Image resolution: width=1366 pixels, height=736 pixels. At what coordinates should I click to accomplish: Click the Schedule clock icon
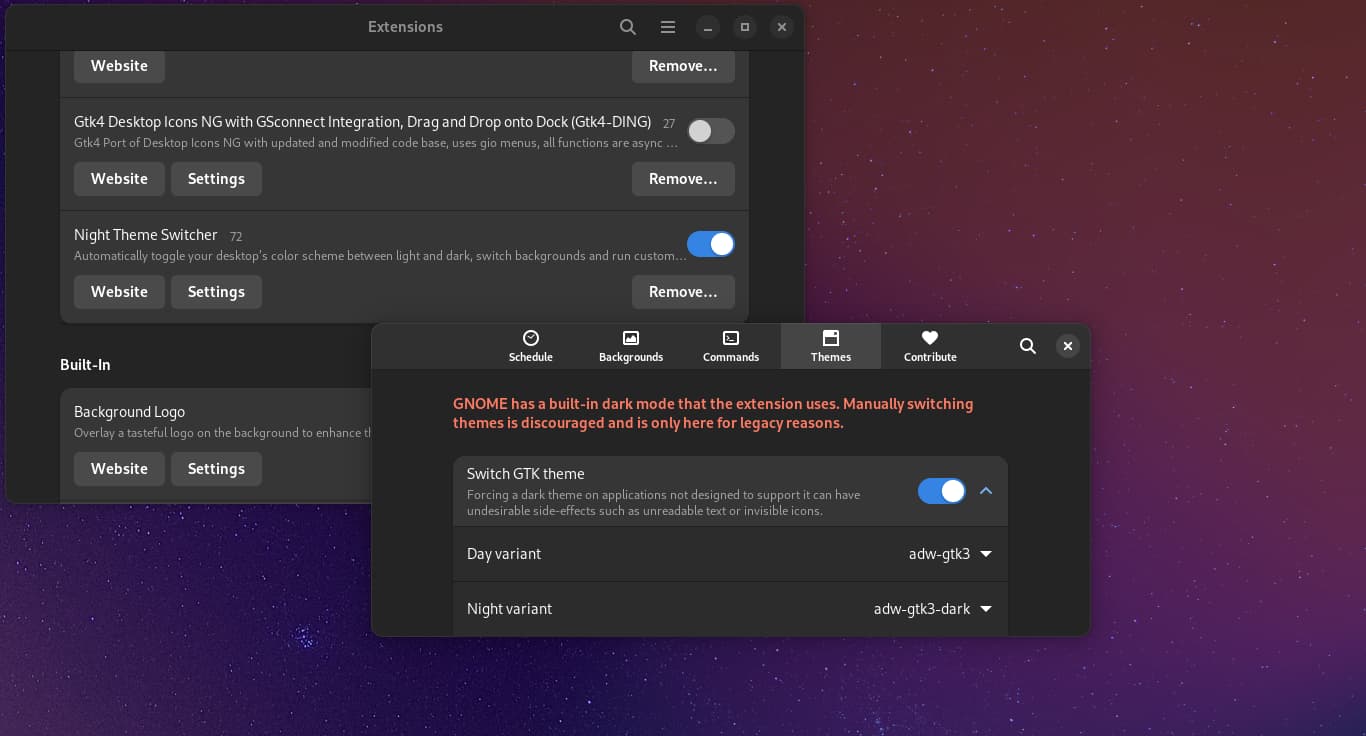click(531, 338)
